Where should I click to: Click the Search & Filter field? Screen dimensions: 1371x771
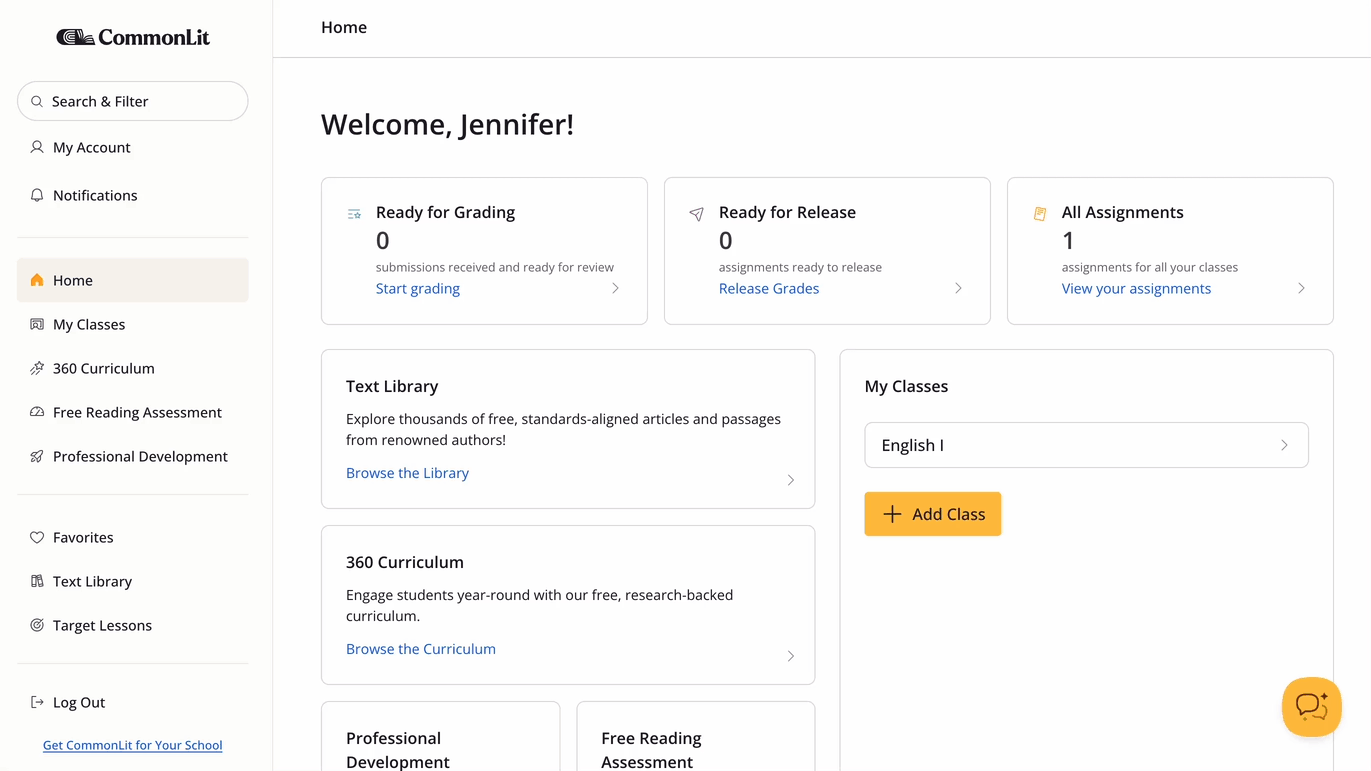[x=133, y=101]
